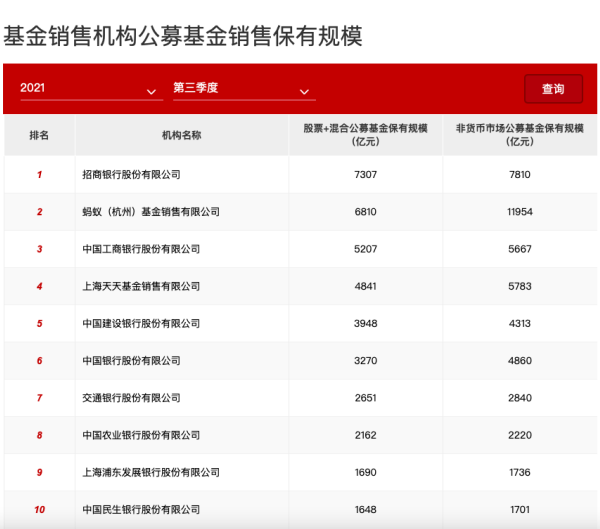Viewport: 600px width, 529px height.
Task: Open the 2021 year dropdown
Action: [x=91, y=89]
